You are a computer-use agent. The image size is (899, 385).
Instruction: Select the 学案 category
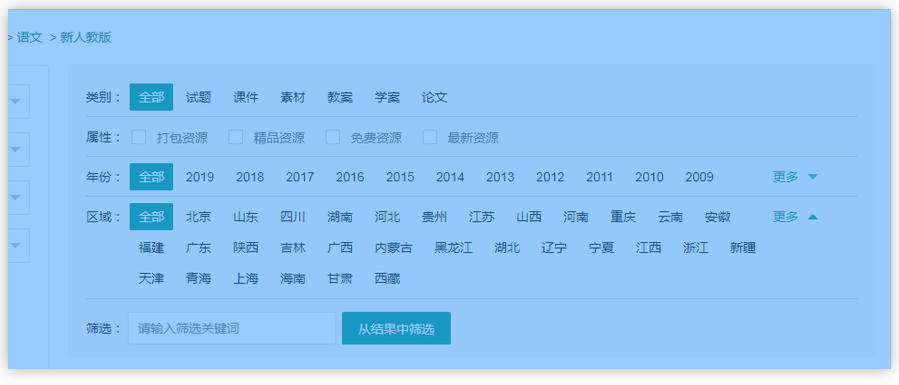(x=387, y=97)
